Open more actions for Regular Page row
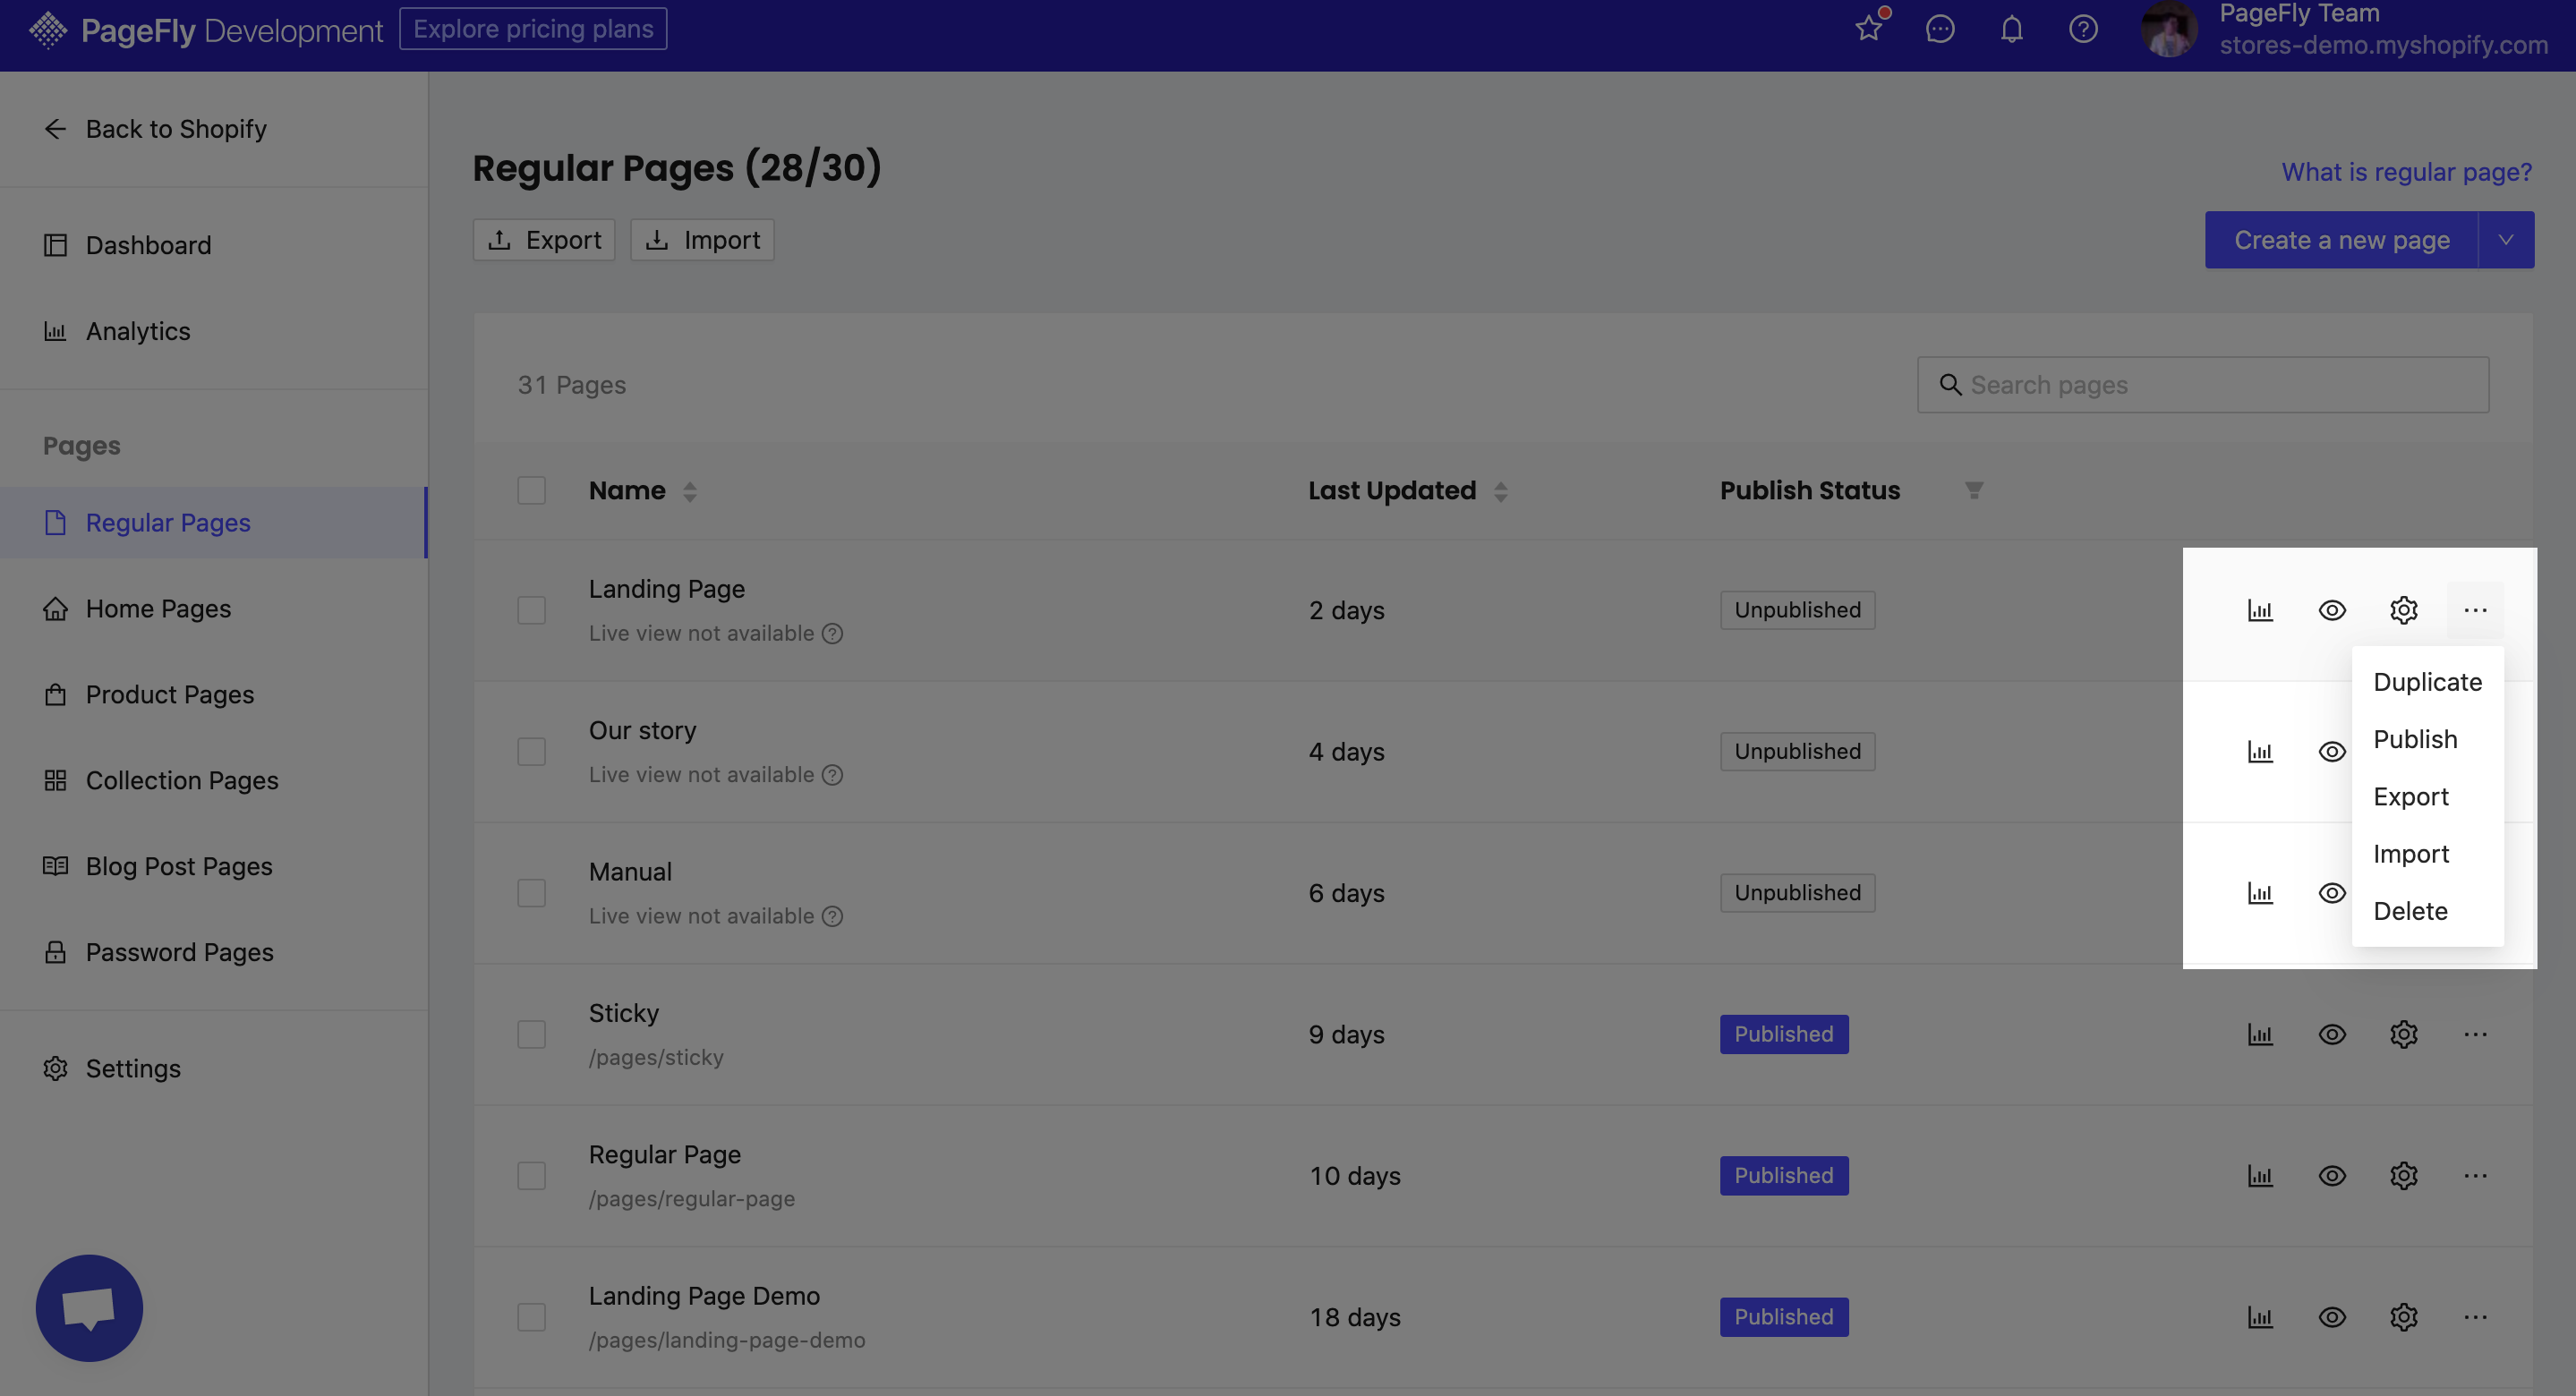 (x=2475, y=1176)
